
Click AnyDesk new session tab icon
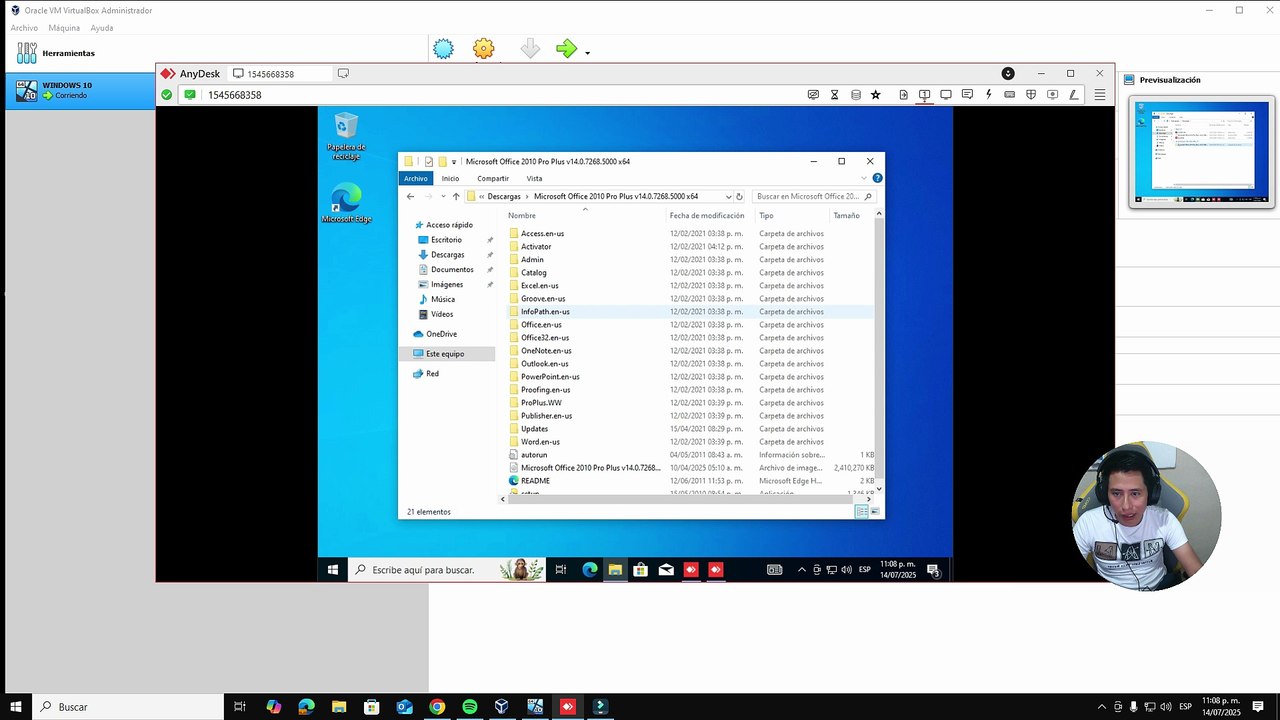click(x=343, y=74)
